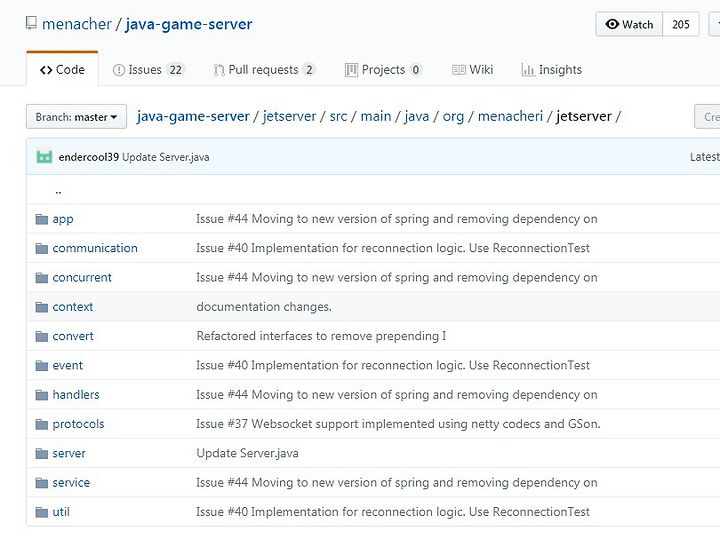The height and width of the screenshot is (539, 720).
Task: Open the event folder
Action: pyautogui.click(x=68, y=366)
